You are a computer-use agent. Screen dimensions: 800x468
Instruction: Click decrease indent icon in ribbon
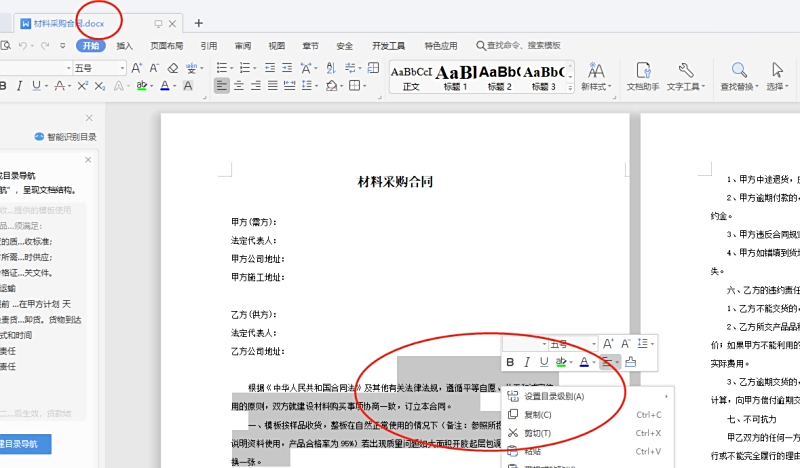click(270, 68)
